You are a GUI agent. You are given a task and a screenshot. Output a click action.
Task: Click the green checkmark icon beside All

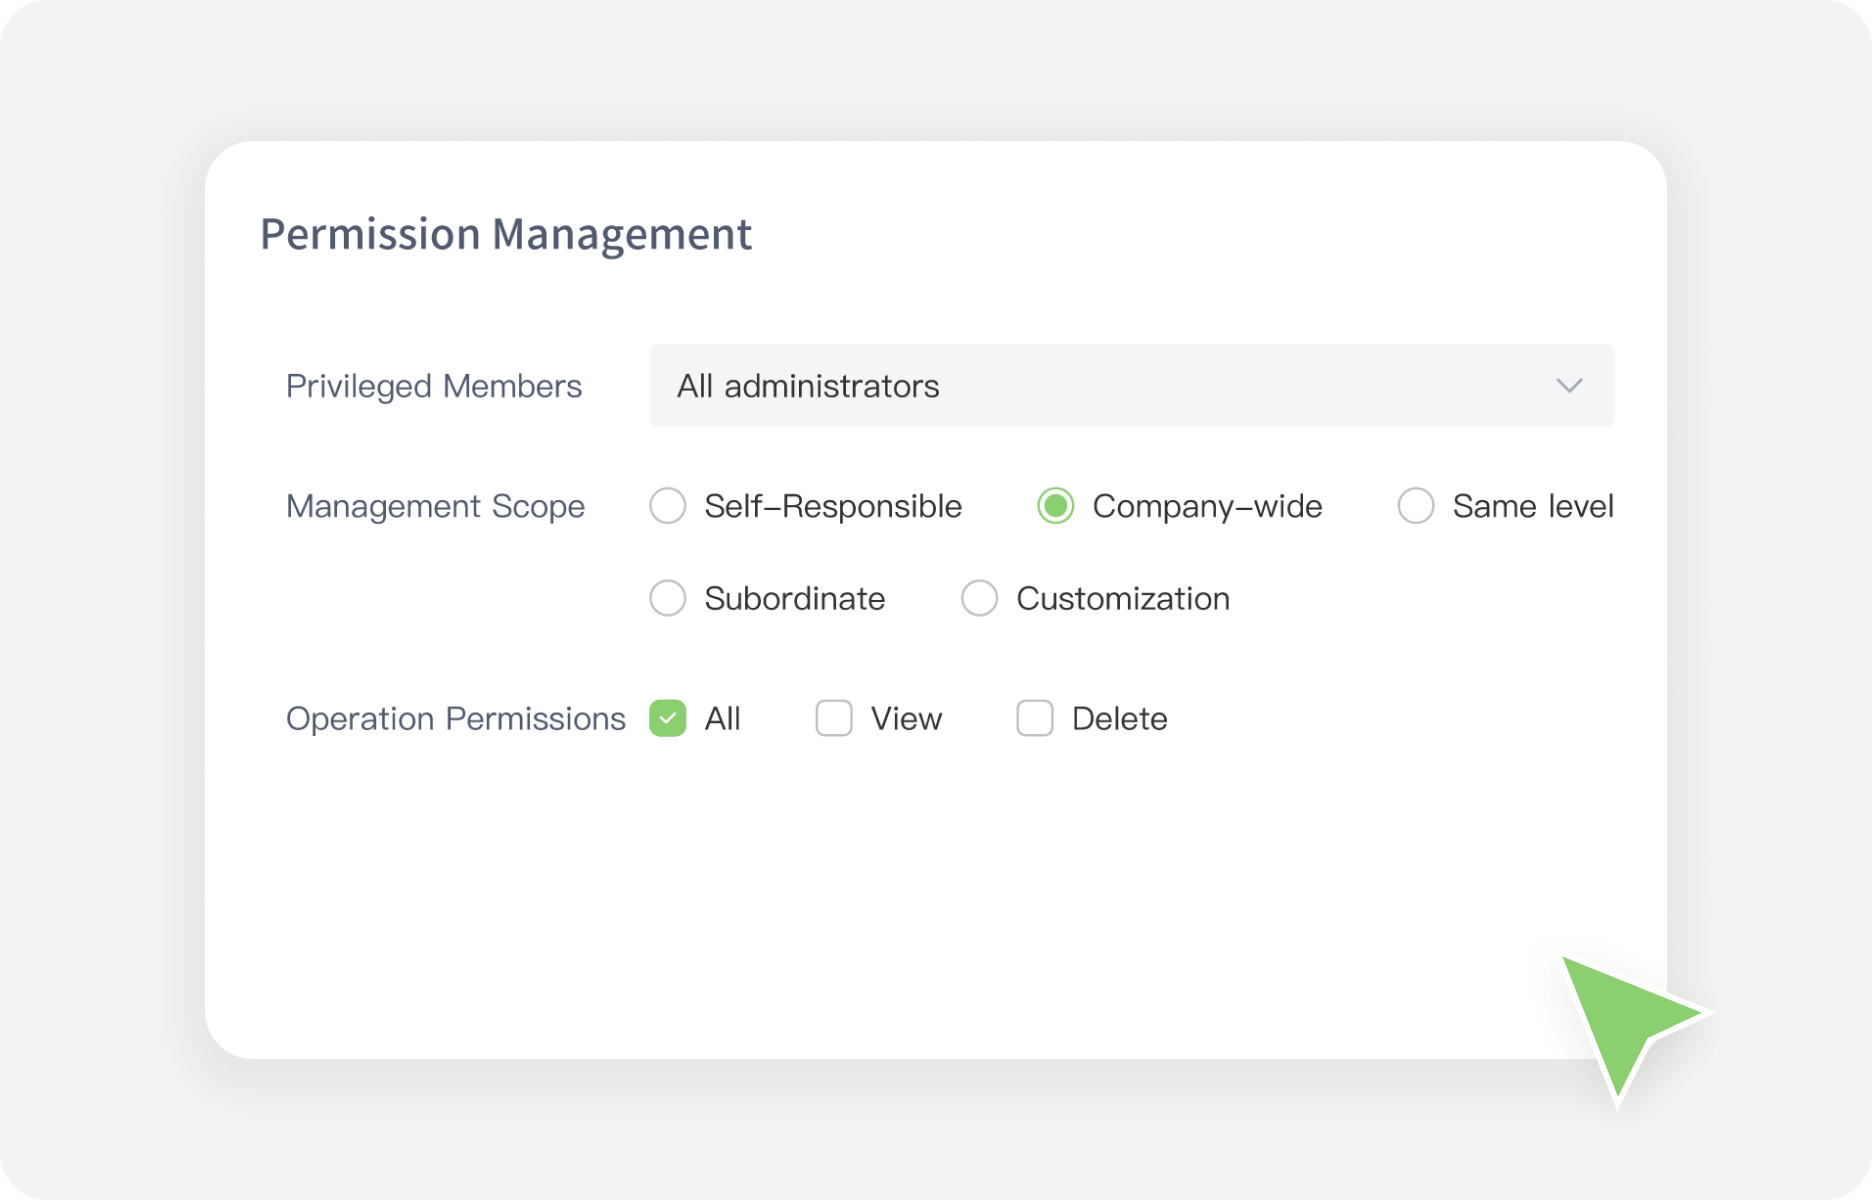point(667,718)
